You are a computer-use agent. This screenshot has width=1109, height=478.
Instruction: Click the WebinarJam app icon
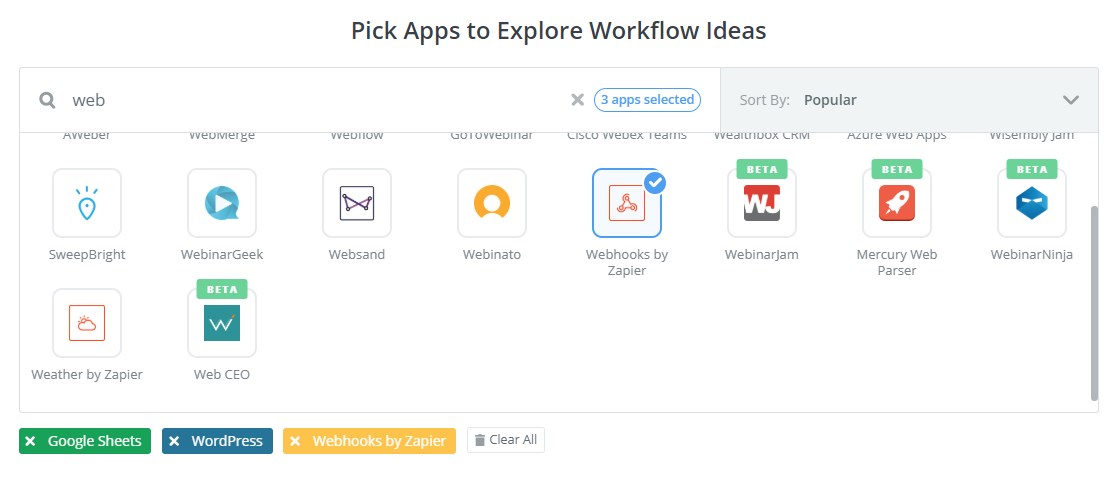coord(762,203)
